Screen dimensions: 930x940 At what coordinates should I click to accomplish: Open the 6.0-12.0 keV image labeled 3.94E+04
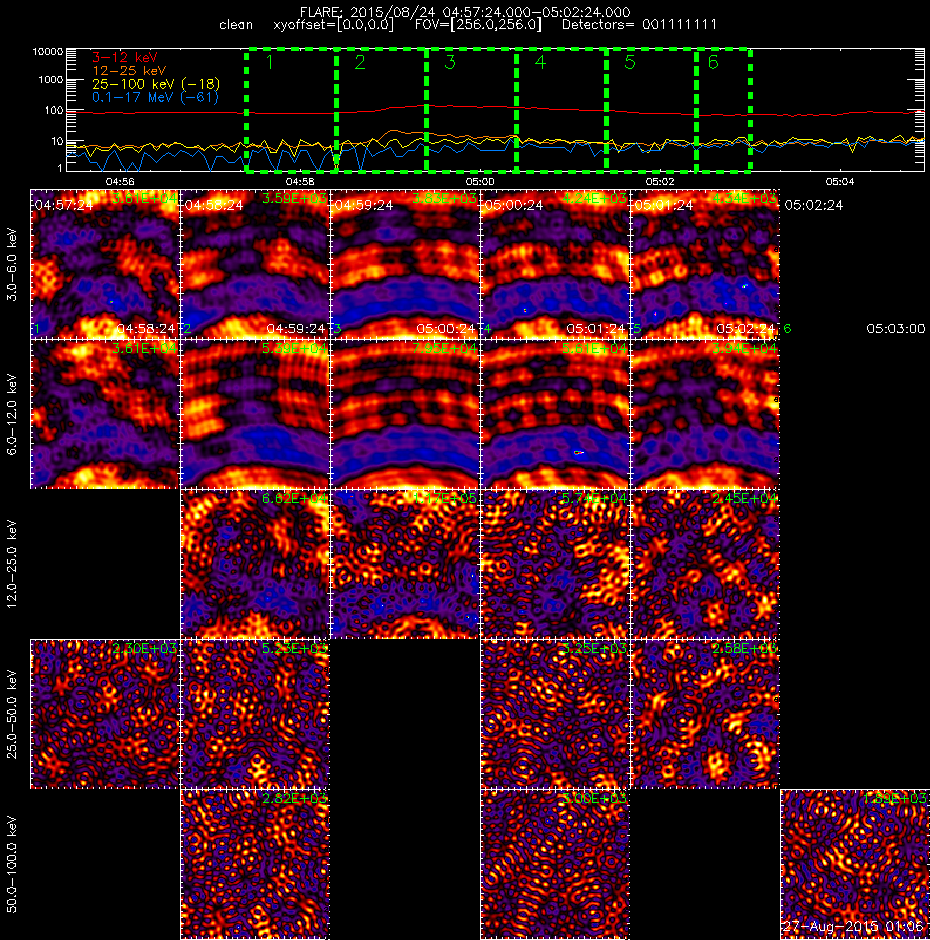tap(705, 414)
